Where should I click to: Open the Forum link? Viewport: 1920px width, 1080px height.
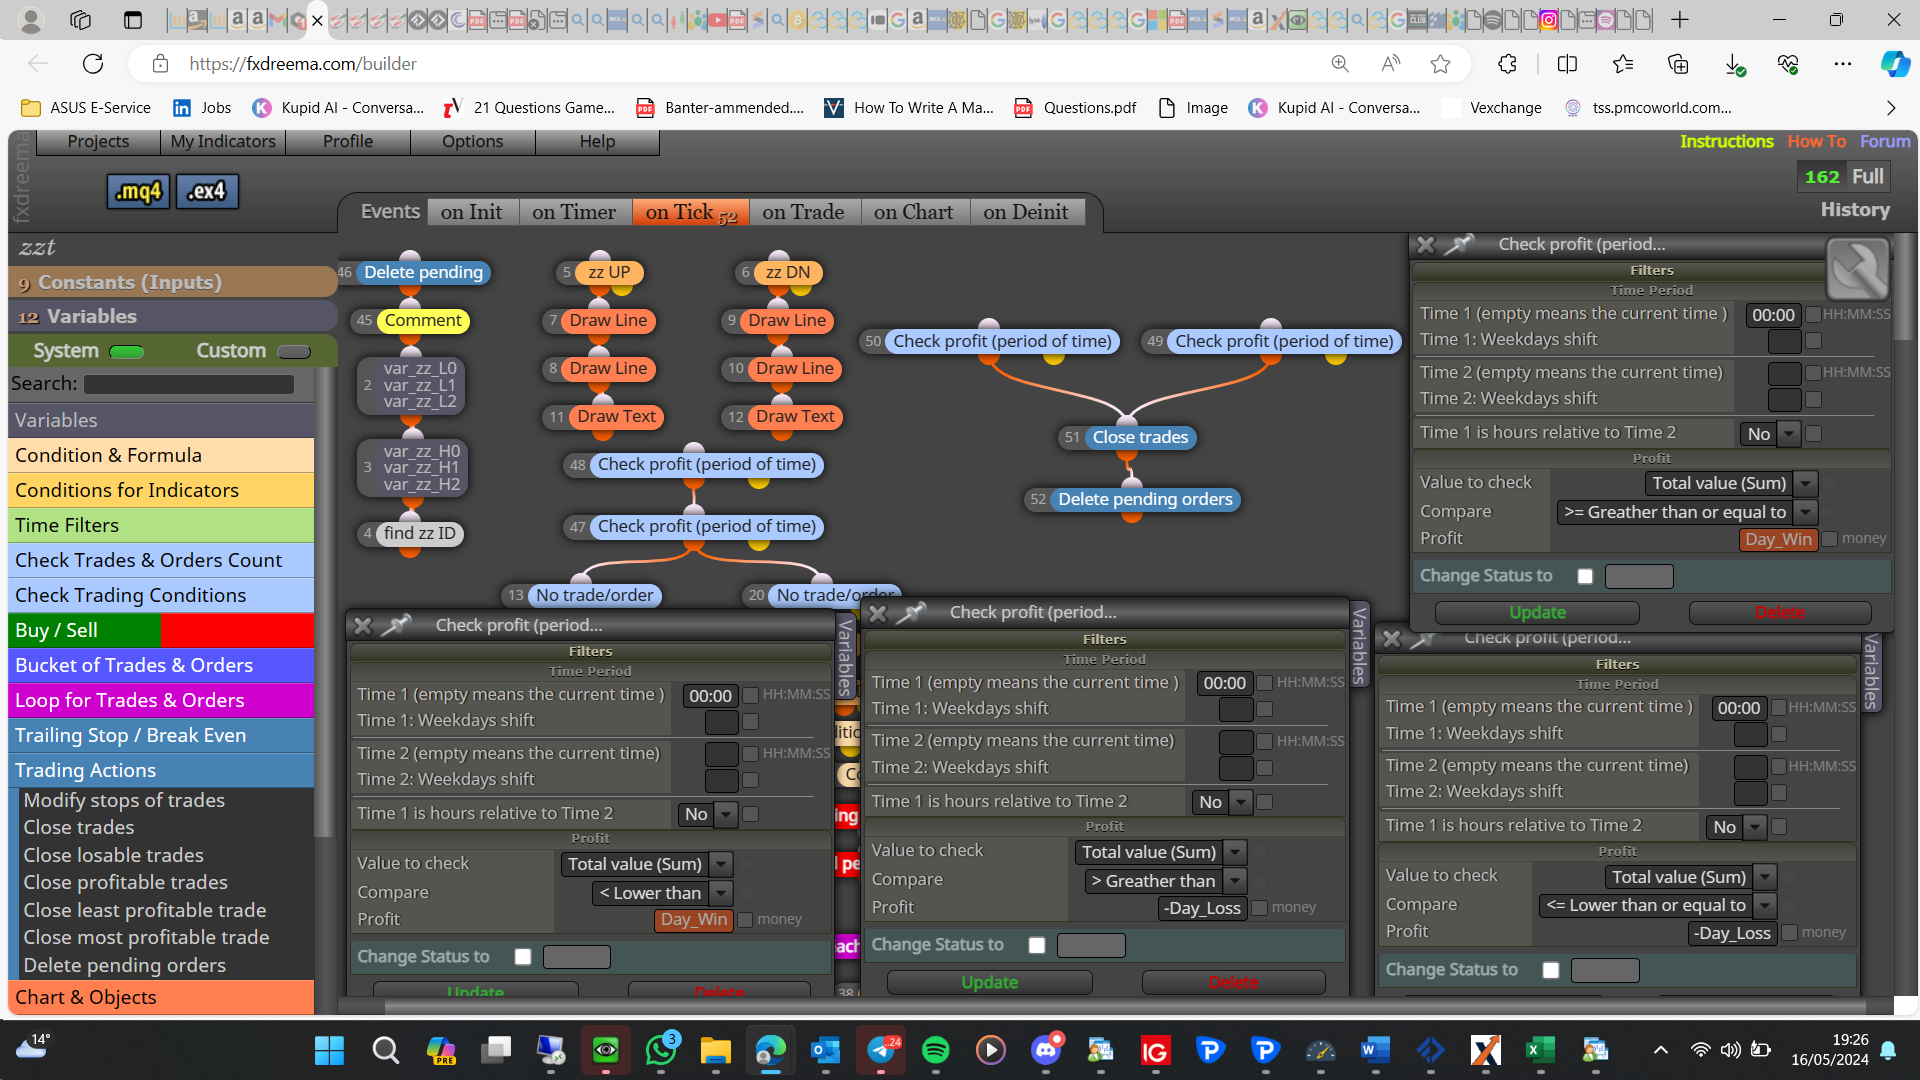(1885, 142)
